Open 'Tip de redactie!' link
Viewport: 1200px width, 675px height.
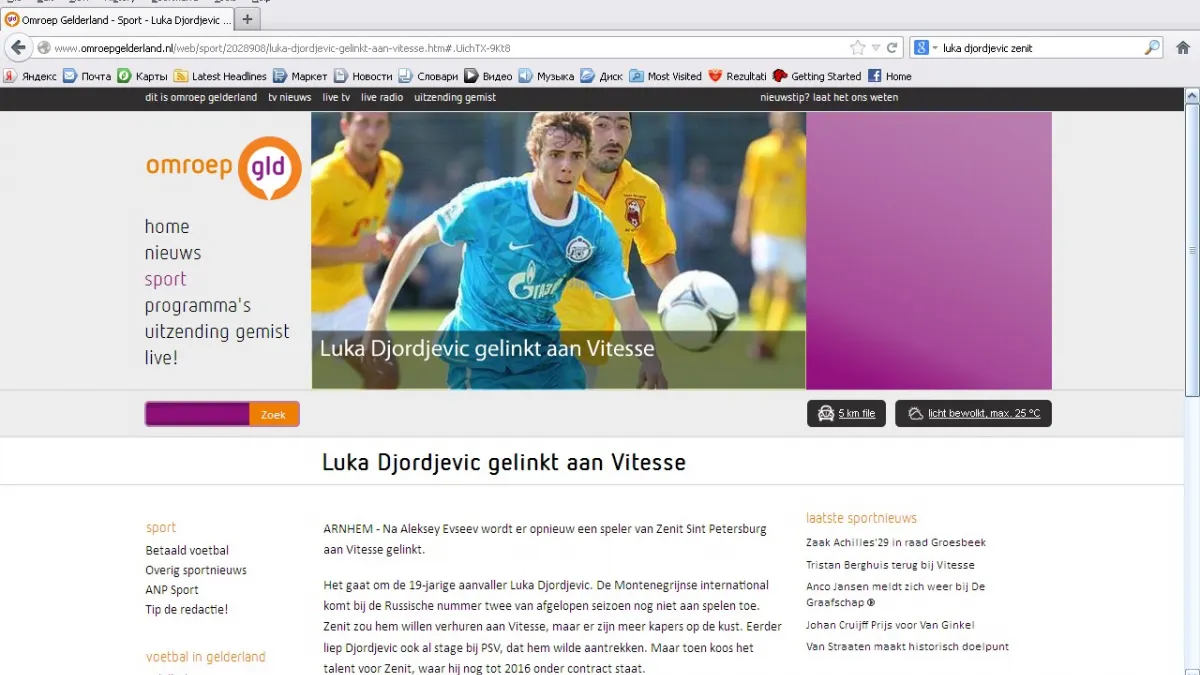[x=187, y=609]
